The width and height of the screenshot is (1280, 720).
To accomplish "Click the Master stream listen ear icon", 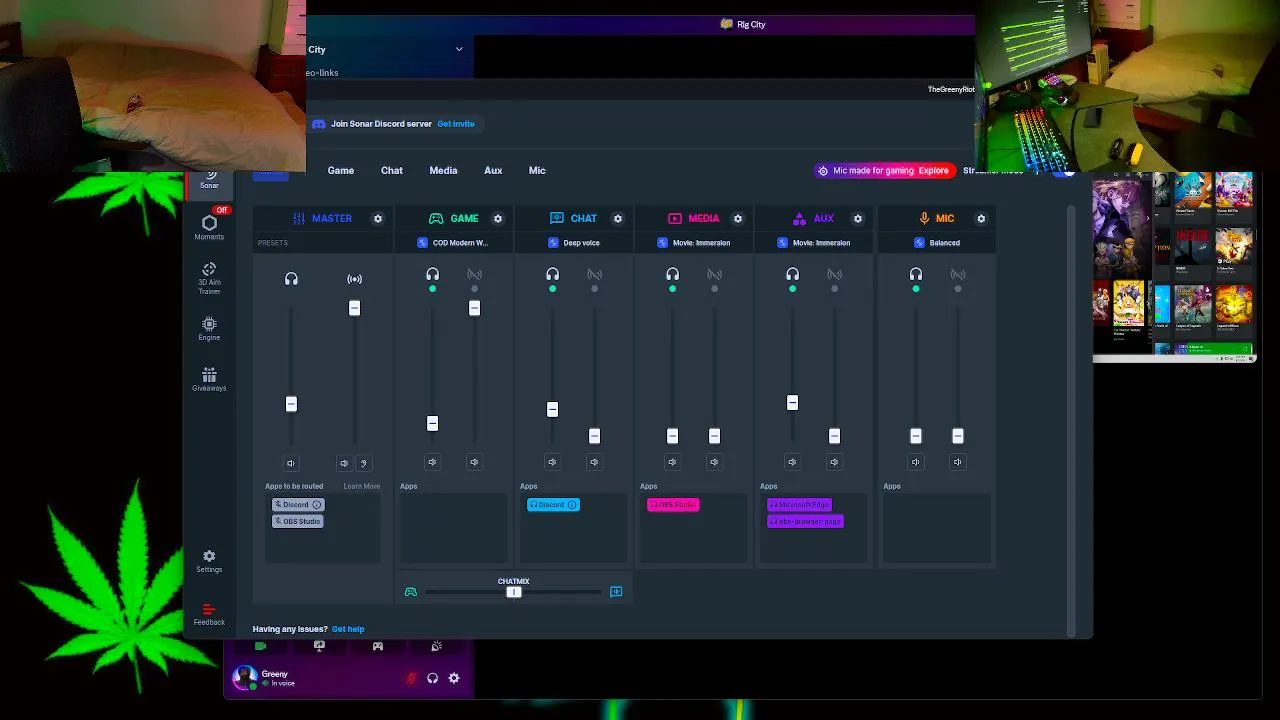I will click(x=363, y=463).
